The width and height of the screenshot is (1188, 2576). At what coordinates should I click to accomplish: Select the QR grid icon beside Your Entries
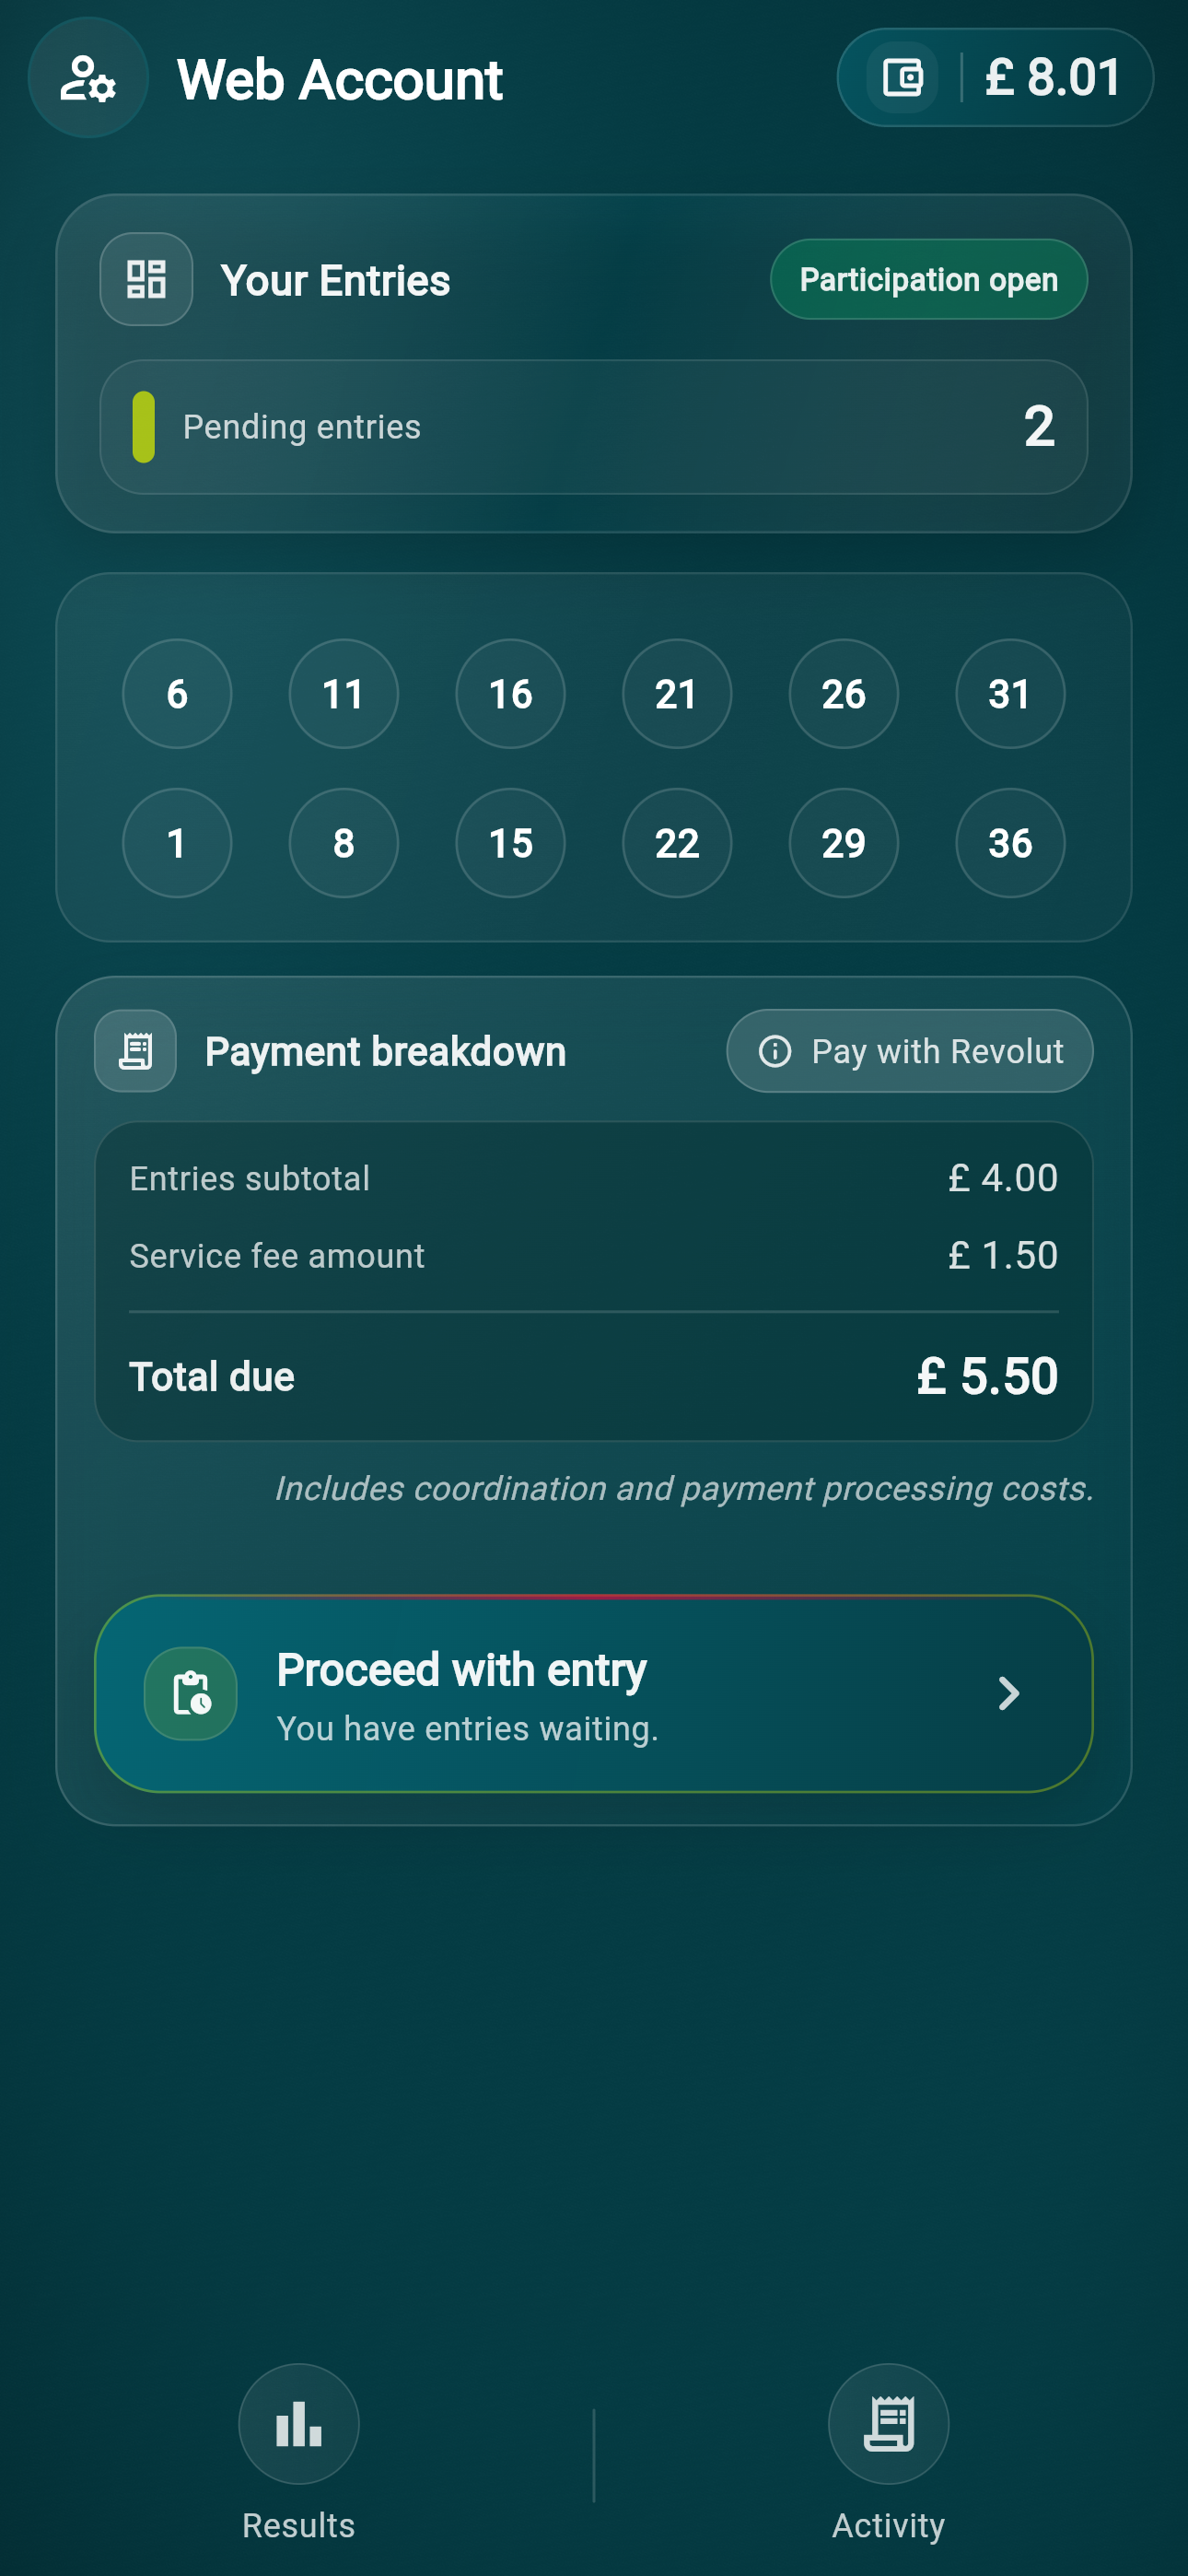tap(146, 280)
